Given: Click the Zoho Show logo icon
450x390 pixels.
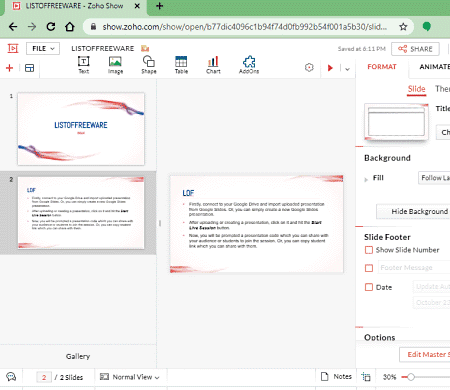Looking at the screenshot, I should pyautogui.click(x=13, y=49).
